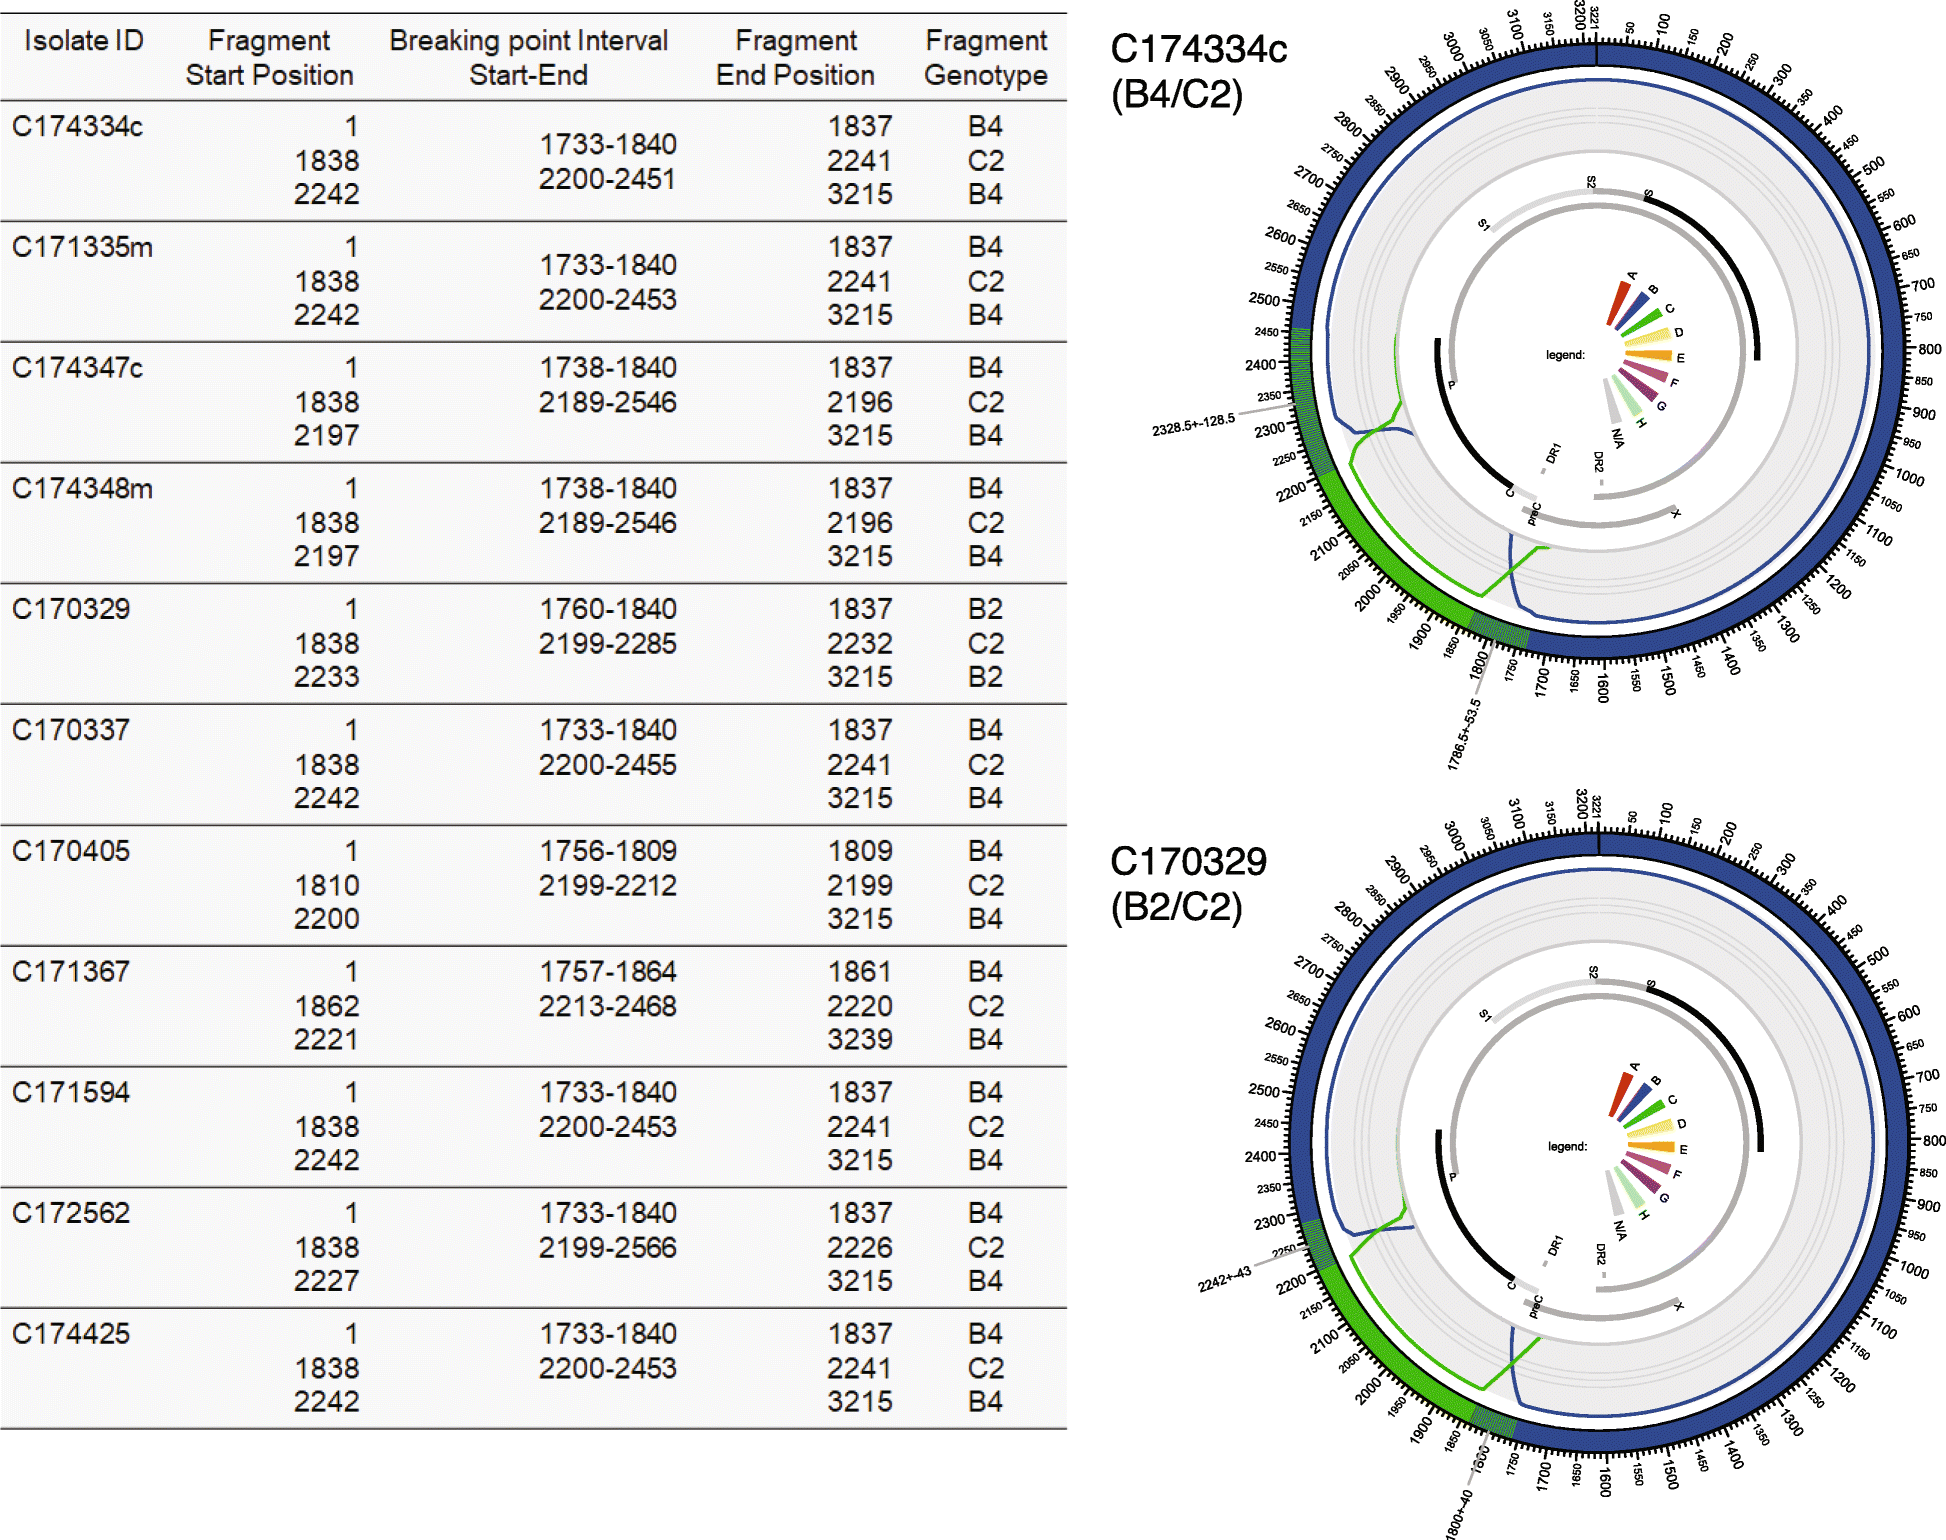
Task: Click the start position value 1862
Action: [327, 1006]
